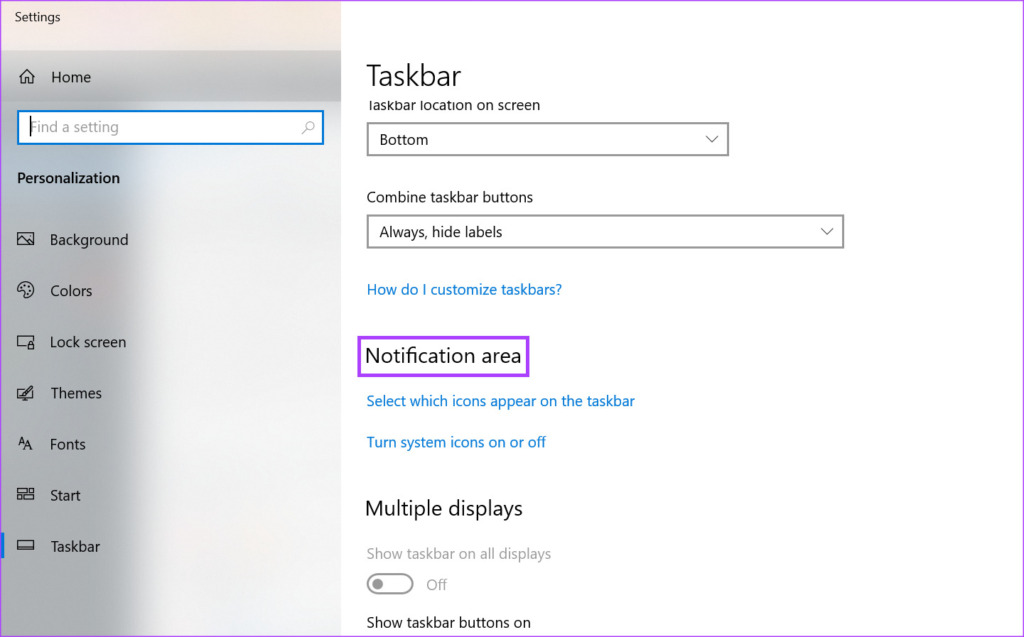The width and height of the screenshot is (1024, 637).
Task: Click the Home icon at the top
Action: pyautogui.click(x=27, y=77)
